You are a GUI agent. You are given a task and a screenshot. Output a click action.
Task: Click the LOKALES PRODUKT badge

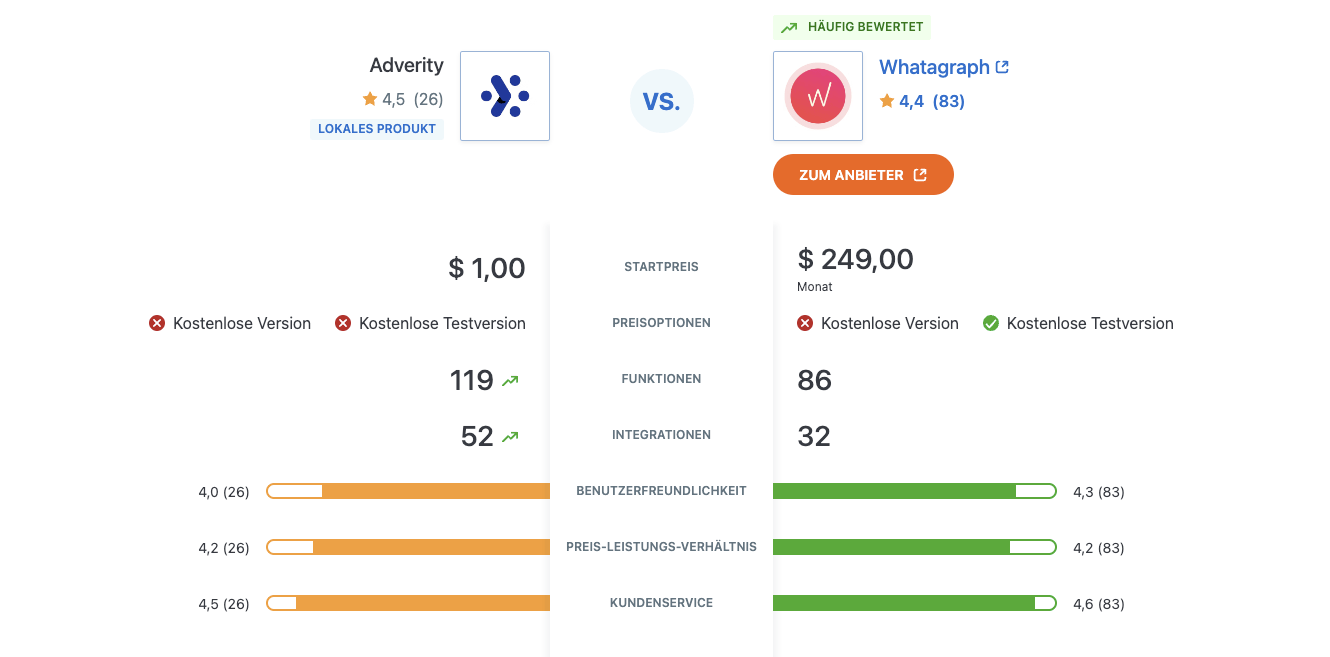(x=377, y=129)
